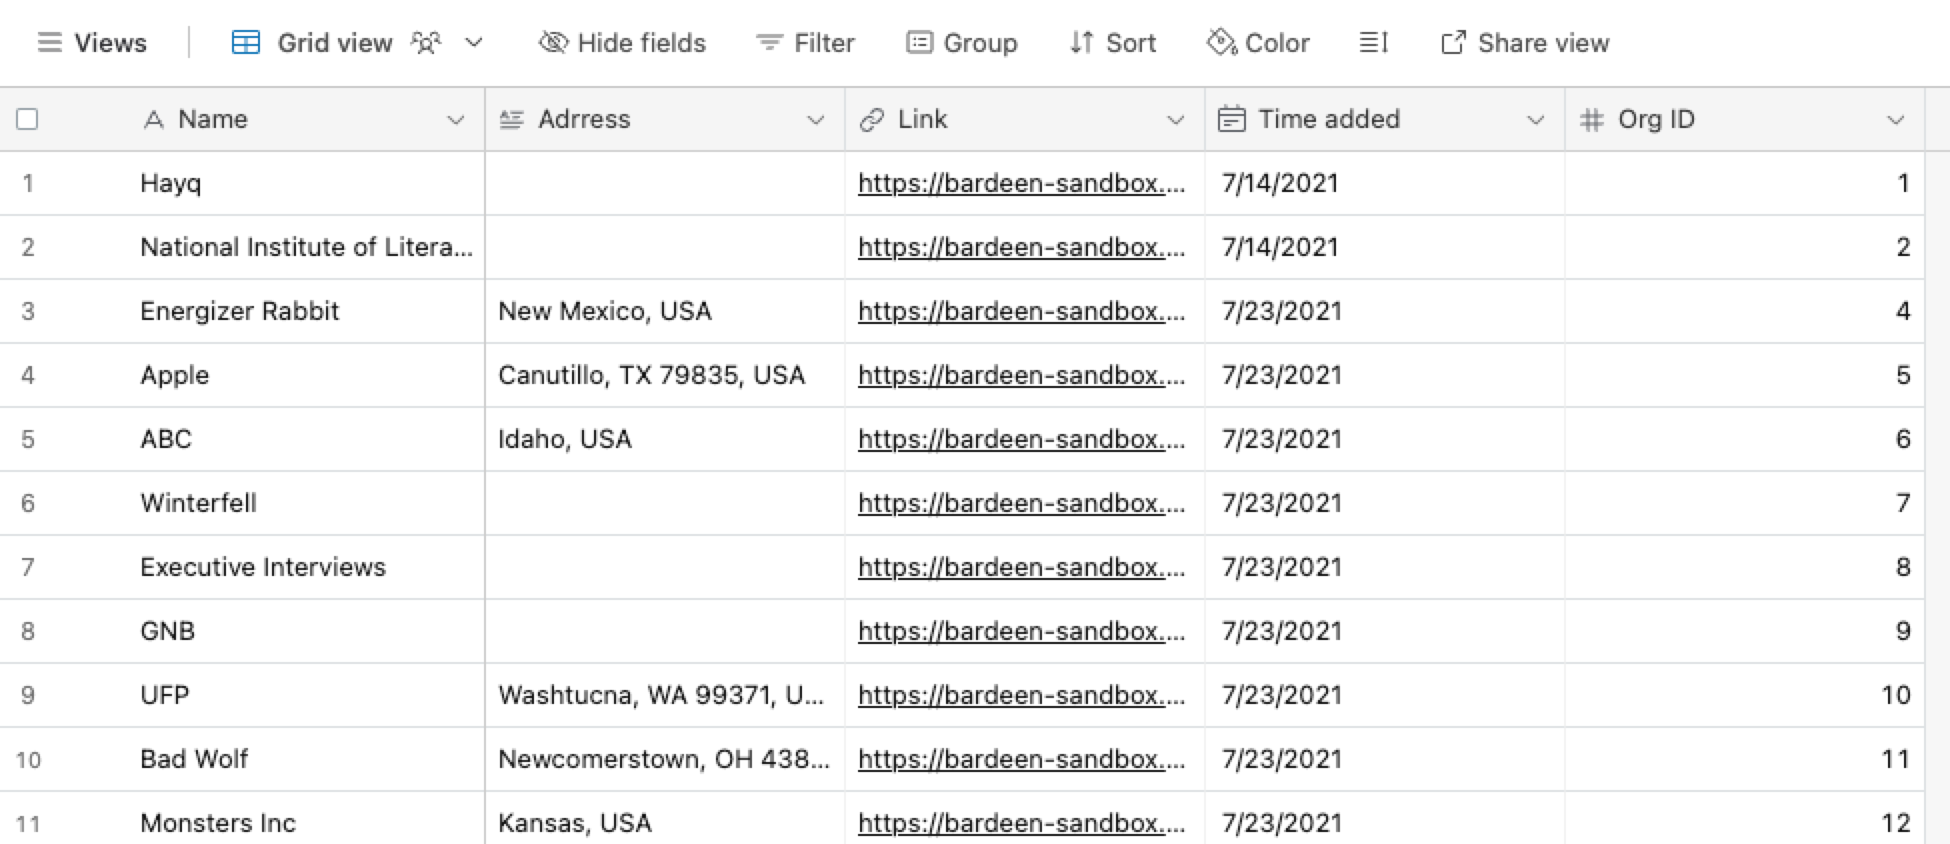Click the Share view button
The height and width of the screenshot is (844, 1950).
click(1525, 43)
